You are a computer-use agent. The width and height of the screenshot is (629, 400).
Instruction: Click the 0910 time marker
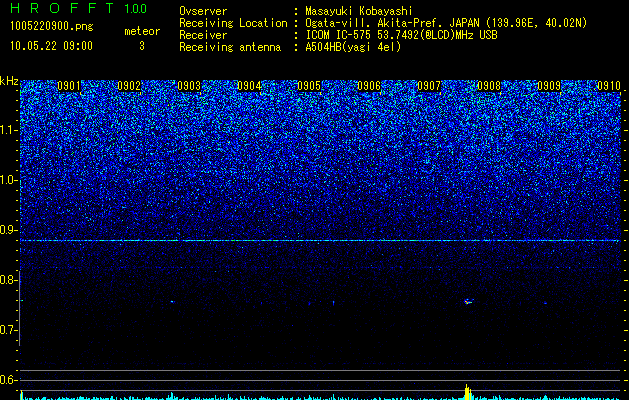click(x=609, y=86)
